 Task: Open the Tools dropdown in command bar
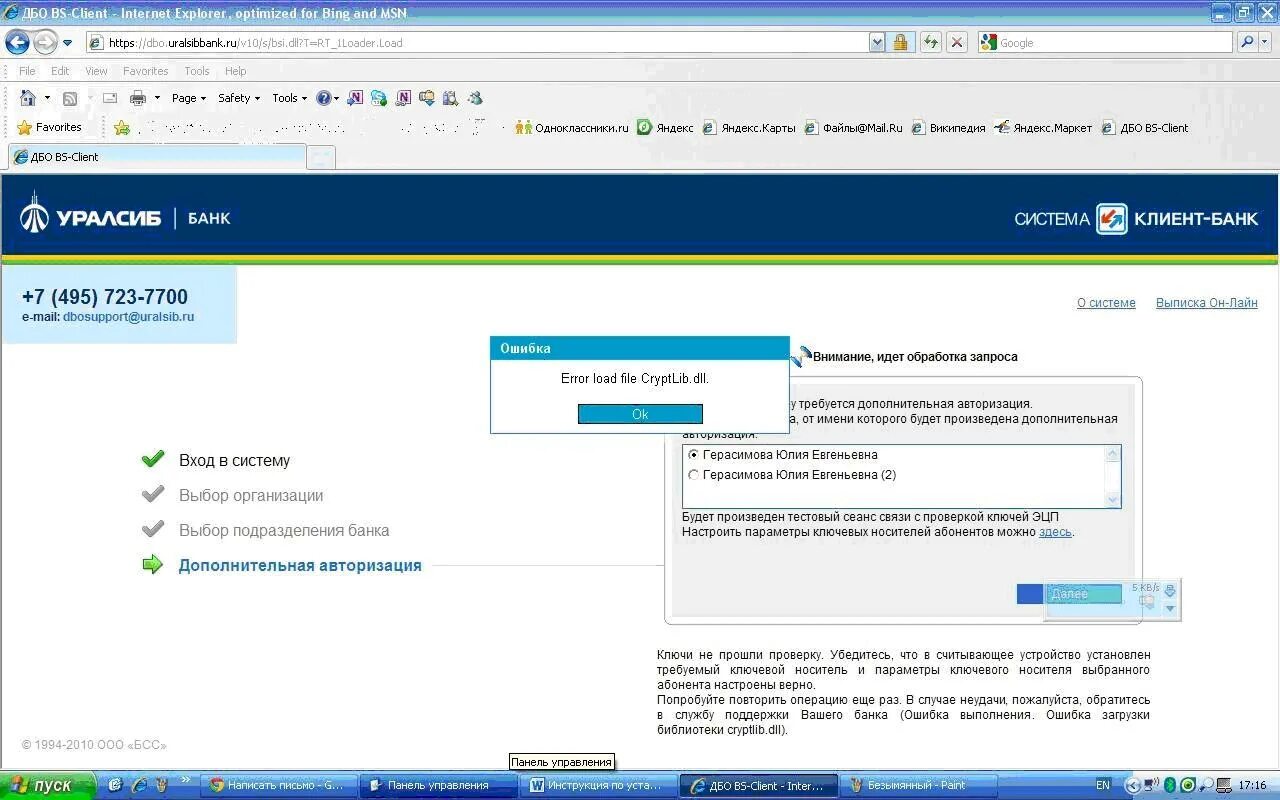click(x=289, y=98)
